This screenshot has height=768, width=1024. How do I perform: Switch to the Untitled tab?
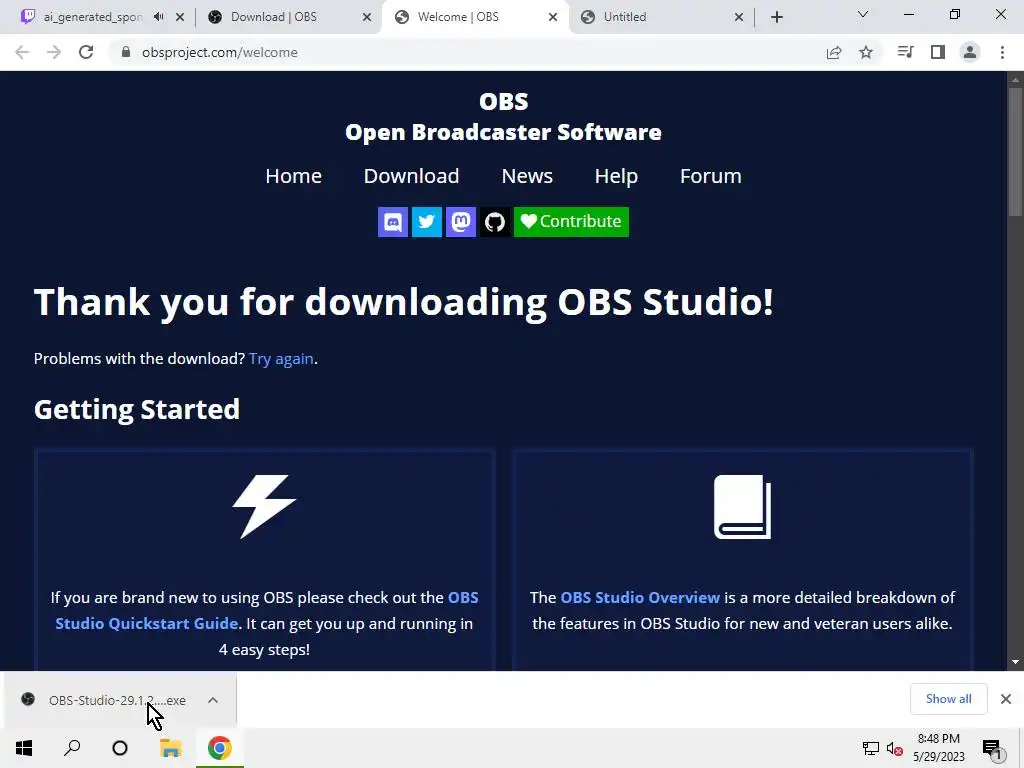(624, 17)
